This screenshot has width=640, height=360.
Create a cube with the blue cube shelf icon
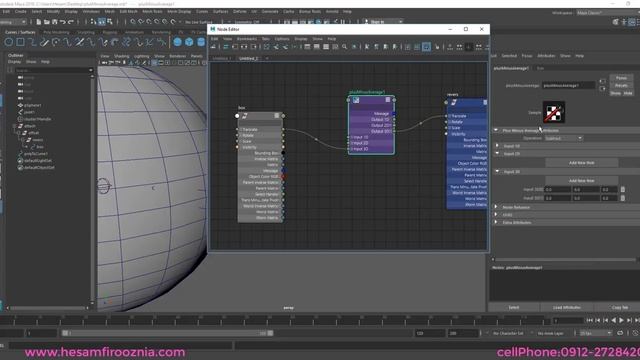pos(189,42)
